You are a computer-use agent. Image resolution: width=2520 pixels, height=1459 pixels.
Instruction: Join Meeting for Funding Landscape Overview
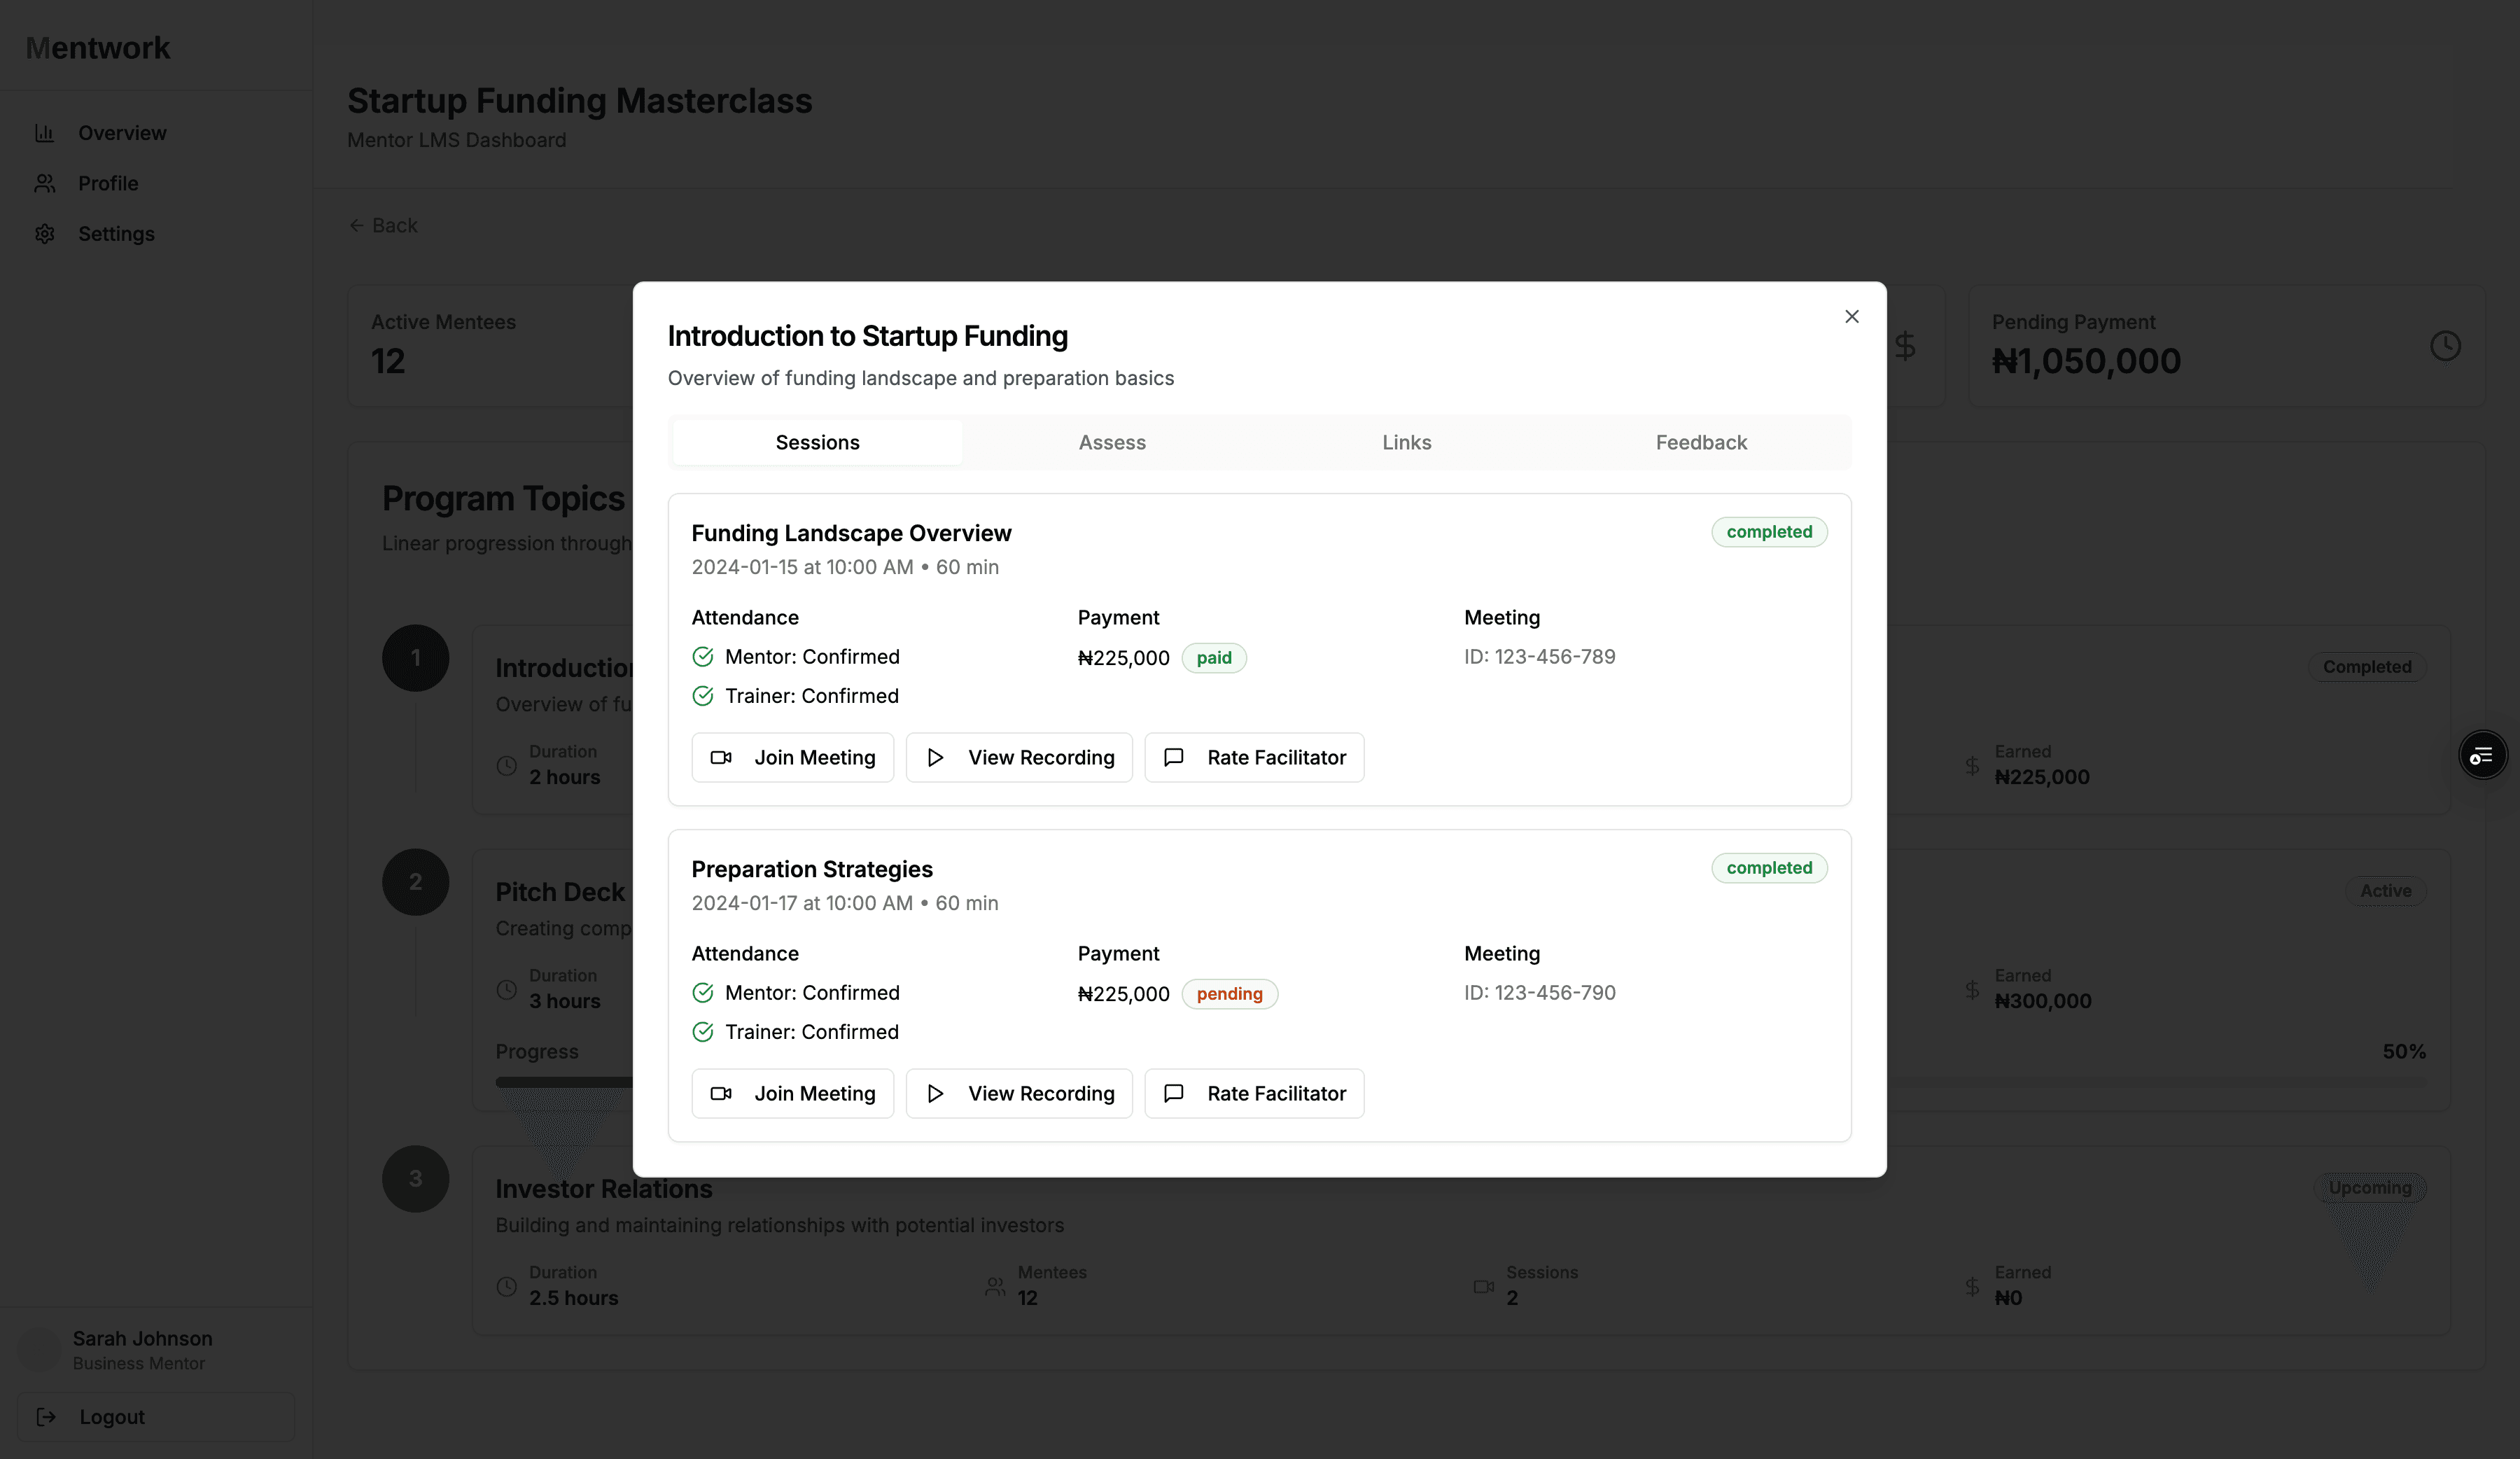pyautogui.click(x=792, y=757)
